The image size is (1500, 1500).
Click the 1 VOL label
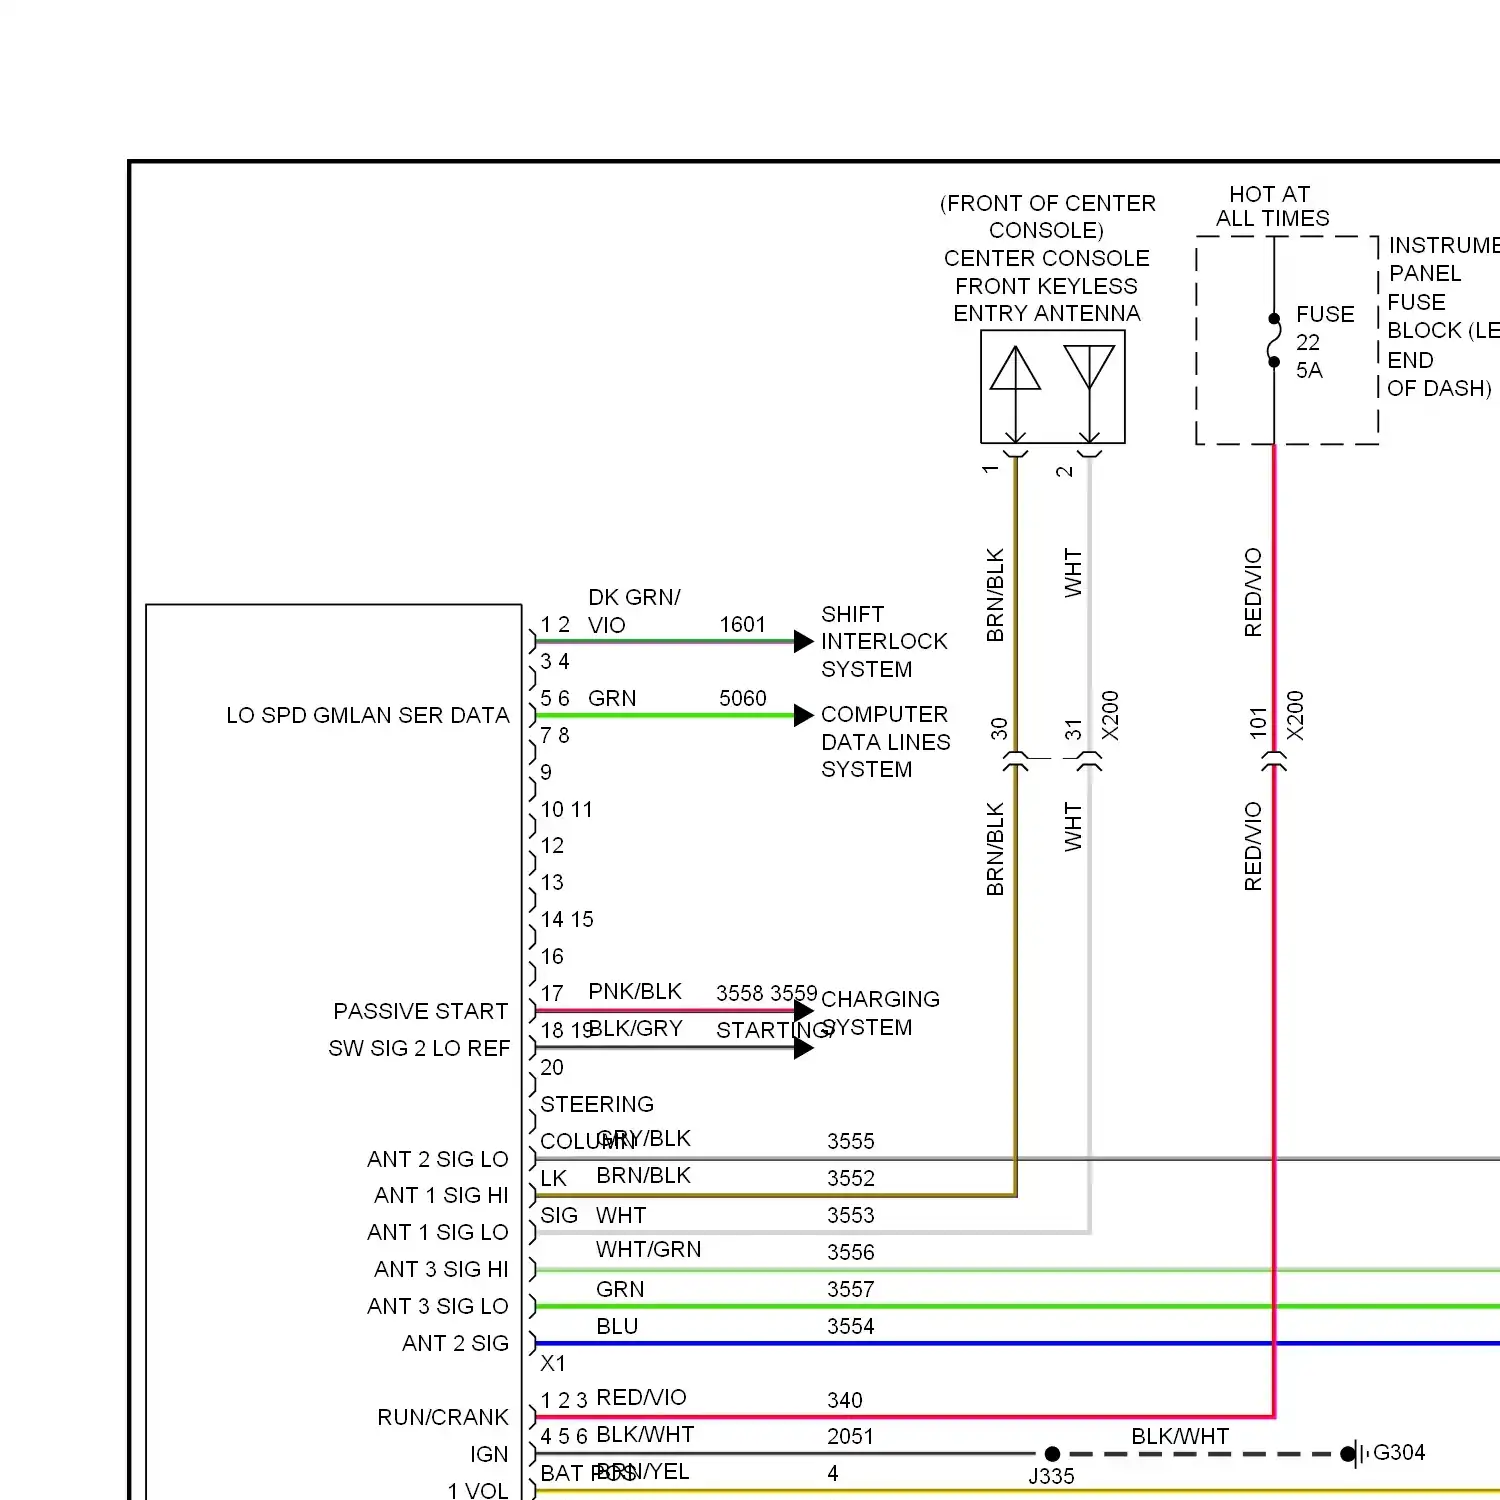[478, 1490]
